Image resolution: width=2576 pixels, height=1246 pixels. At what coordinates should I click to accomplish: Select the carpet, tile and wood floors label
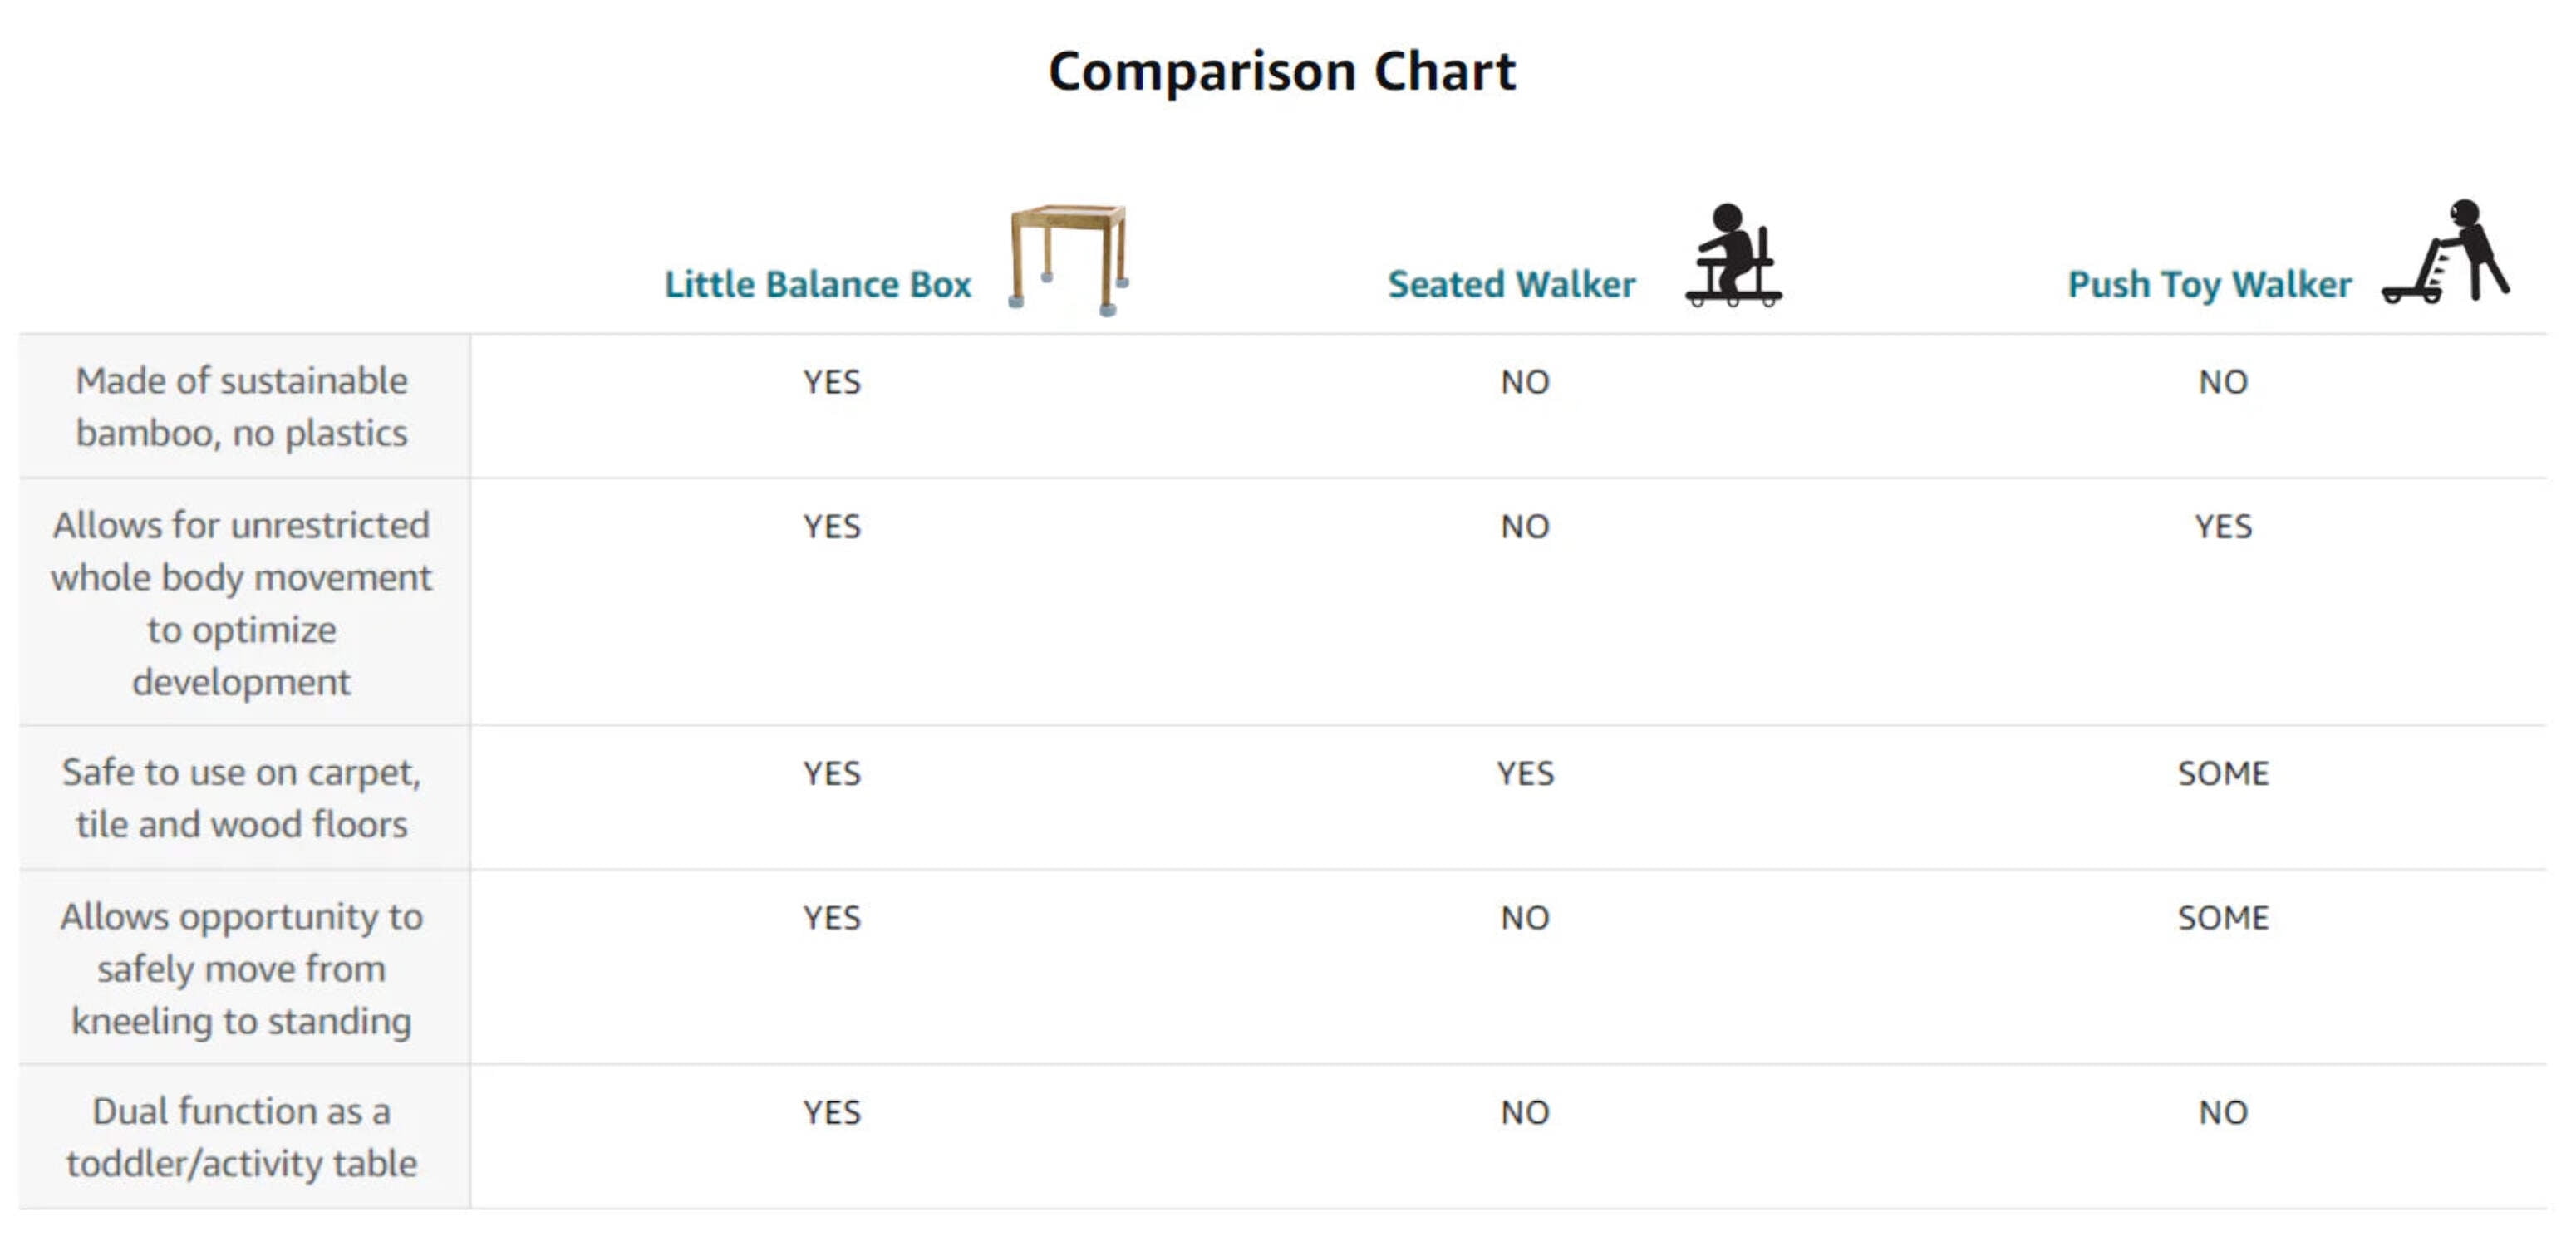point(242,798)
